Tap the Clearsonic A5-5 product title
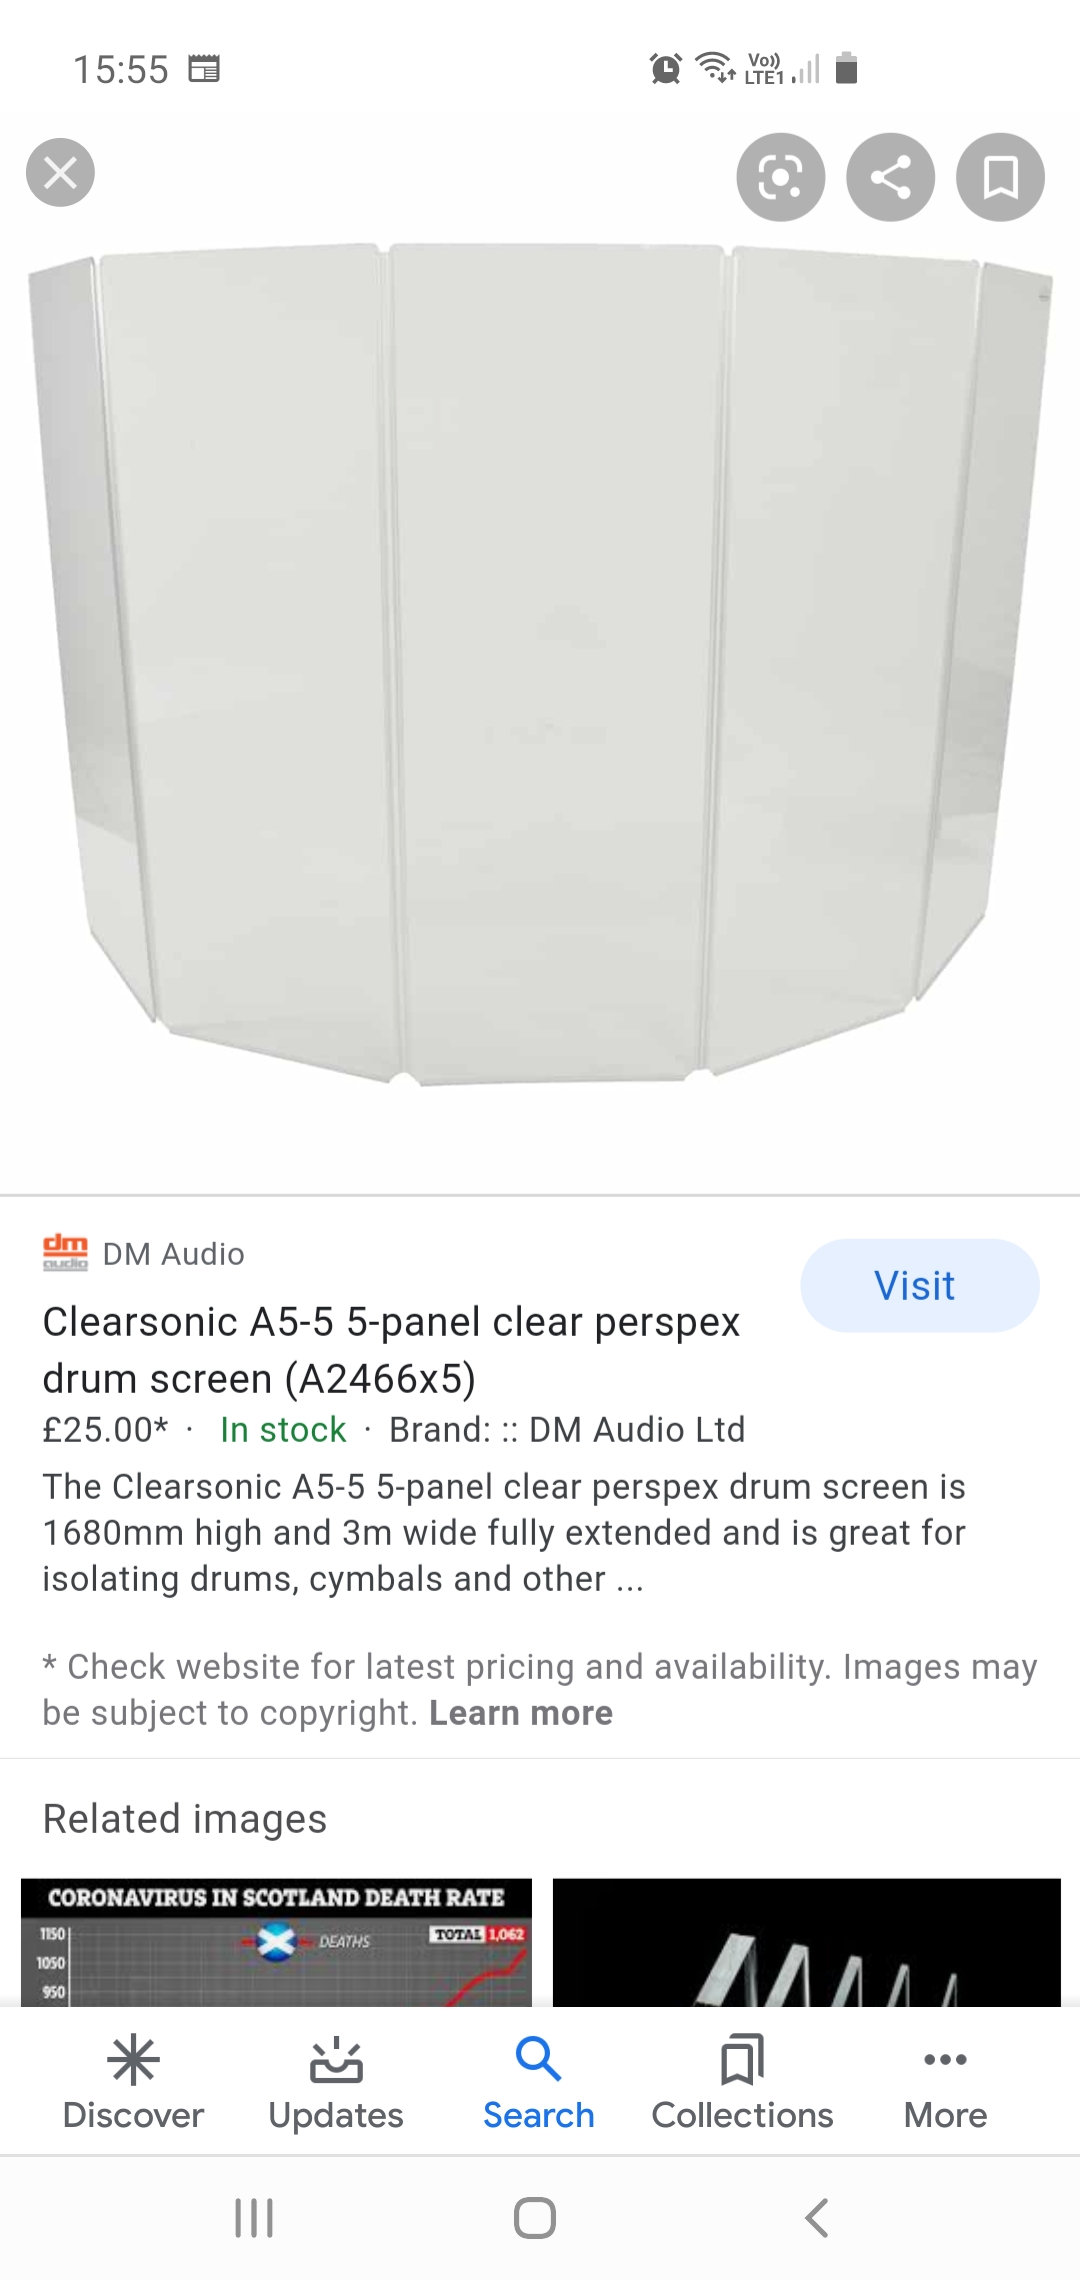 391,1350
